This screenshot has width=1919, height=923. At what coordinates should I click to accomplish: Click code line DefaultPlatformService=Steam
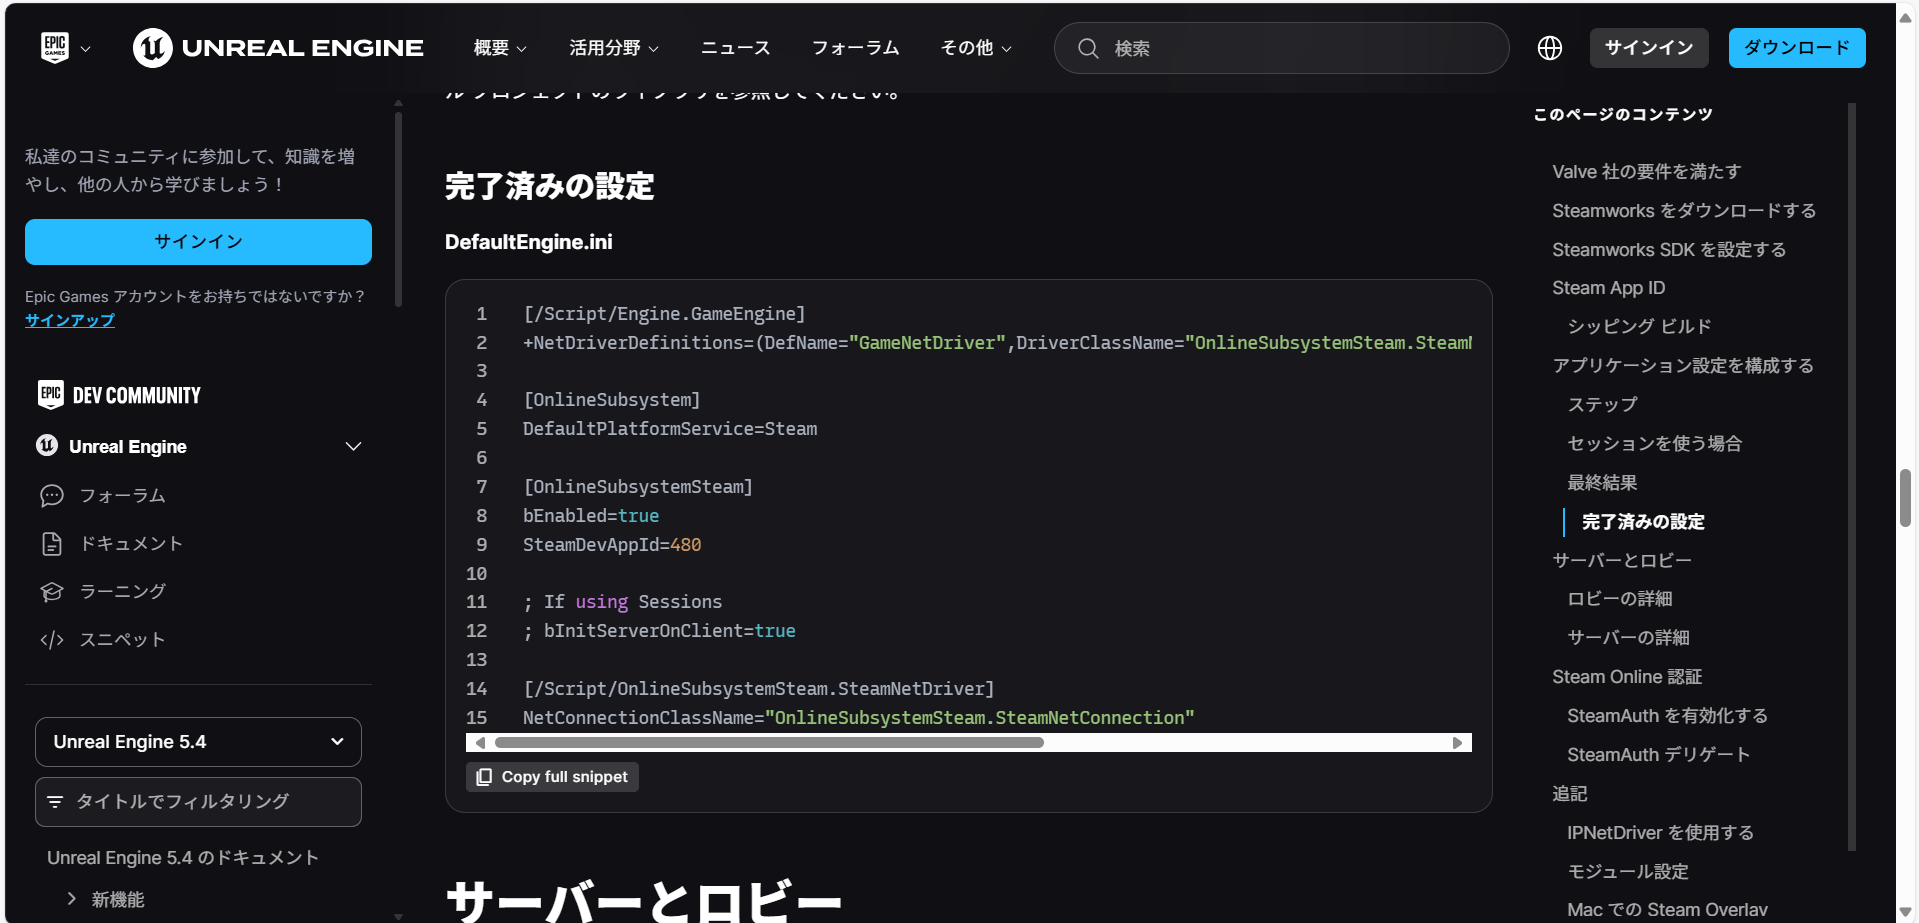coord(670,429)
